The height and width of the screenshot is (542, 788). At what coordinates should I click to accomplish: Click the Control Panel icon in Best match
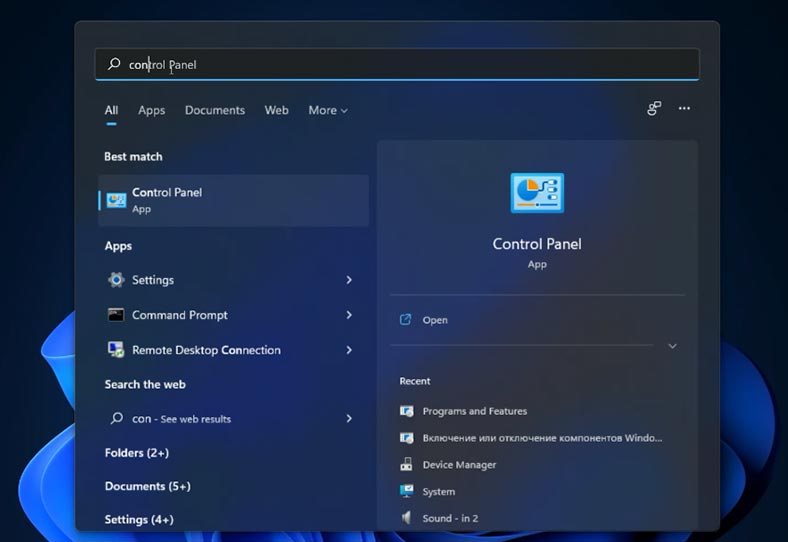(x=116, y=200)
